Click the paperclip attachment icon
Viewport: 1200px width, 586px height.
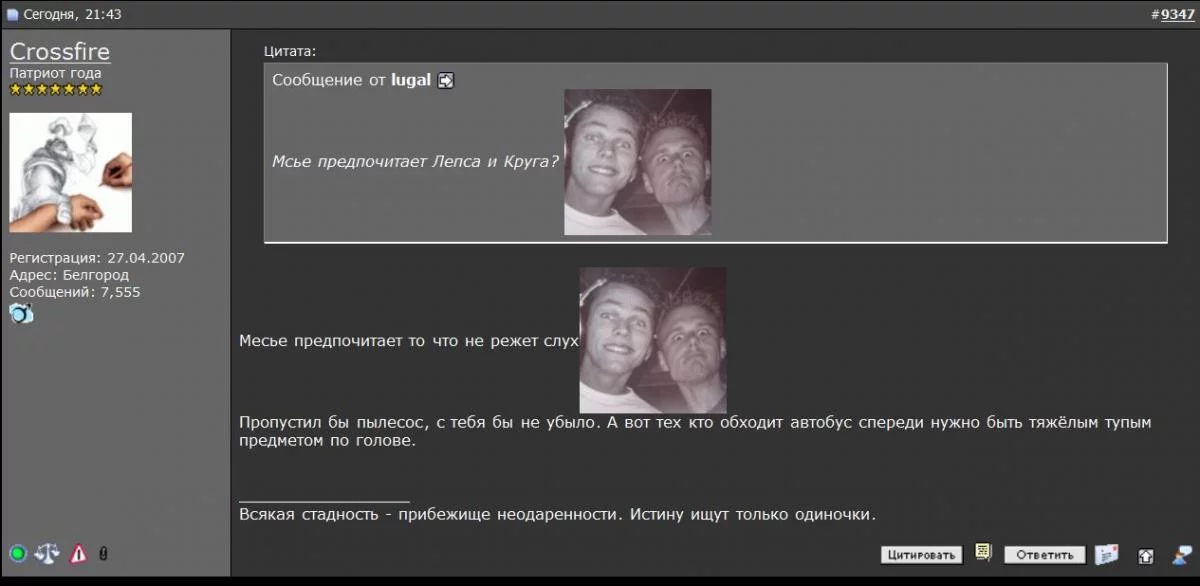103,553
